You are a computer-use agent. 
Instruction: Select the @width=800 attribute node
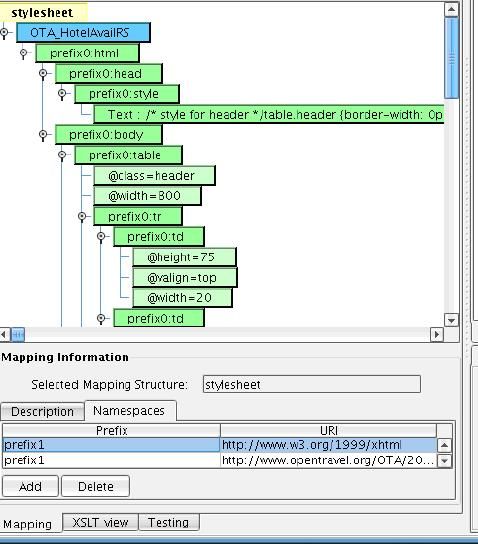coord(147,196)
